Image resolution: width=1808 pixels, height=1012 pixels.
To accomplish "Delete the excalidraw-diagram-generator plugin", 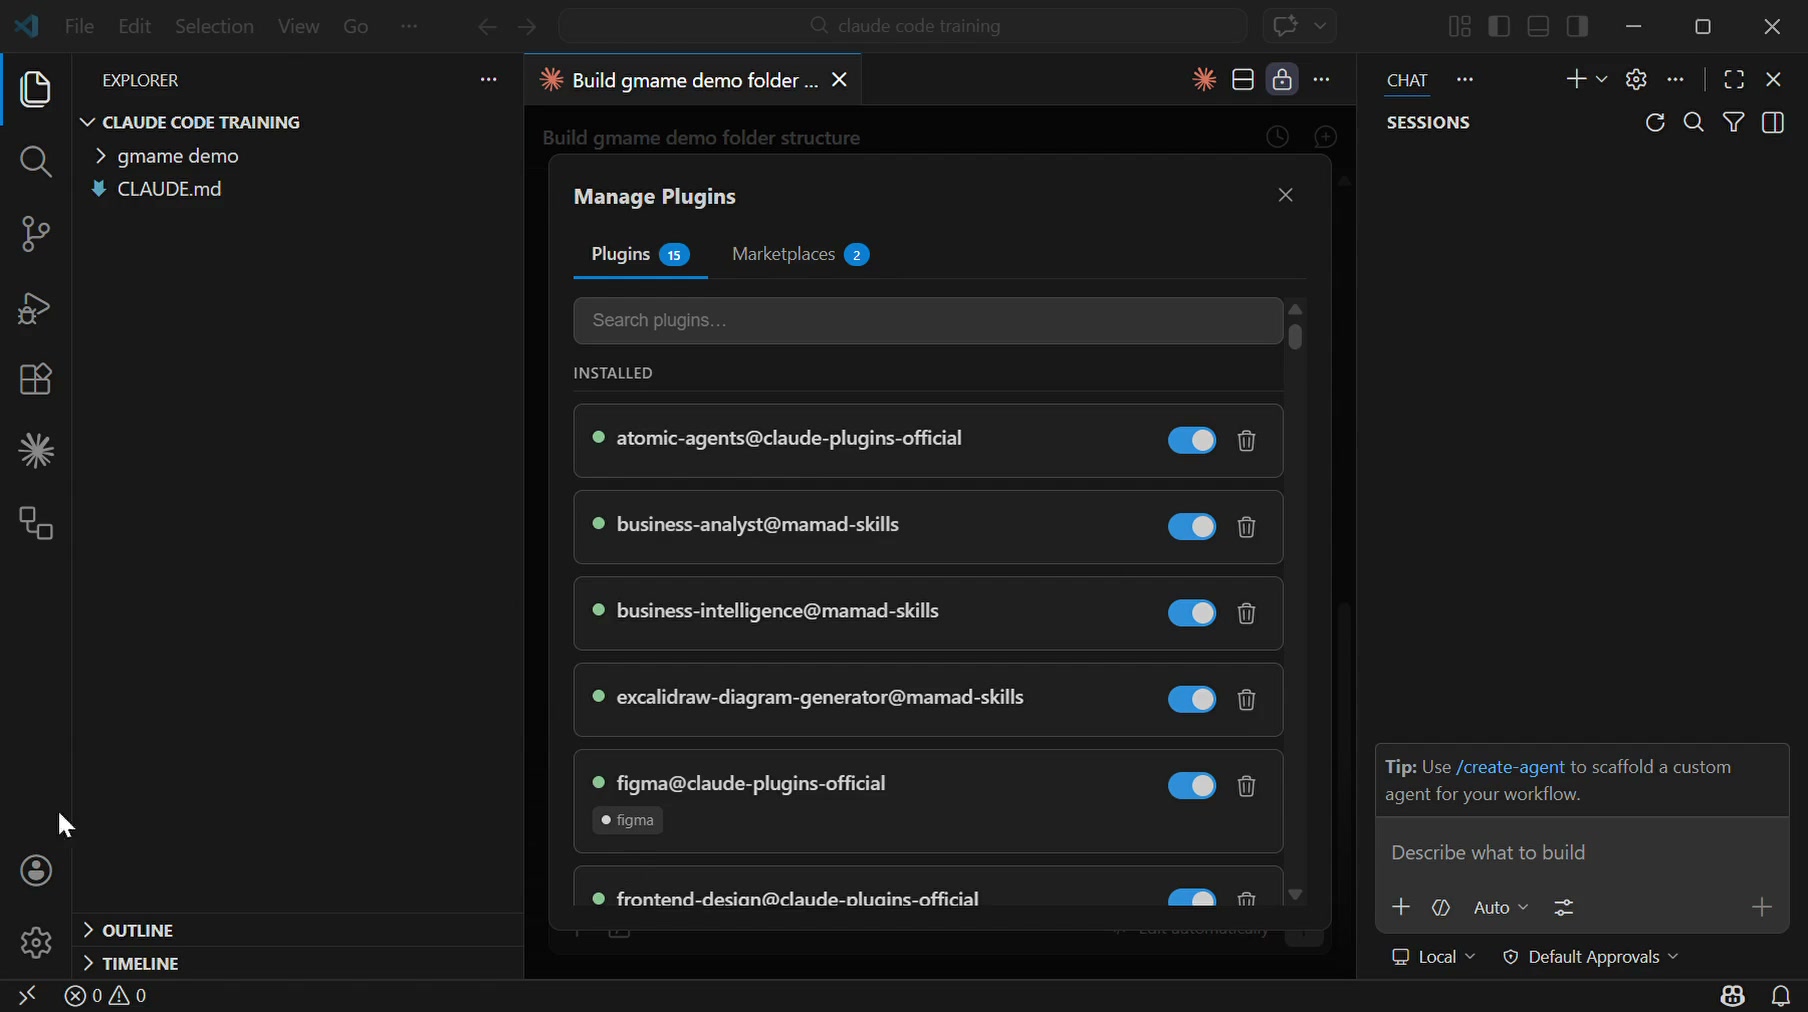I will (1246, 700).
